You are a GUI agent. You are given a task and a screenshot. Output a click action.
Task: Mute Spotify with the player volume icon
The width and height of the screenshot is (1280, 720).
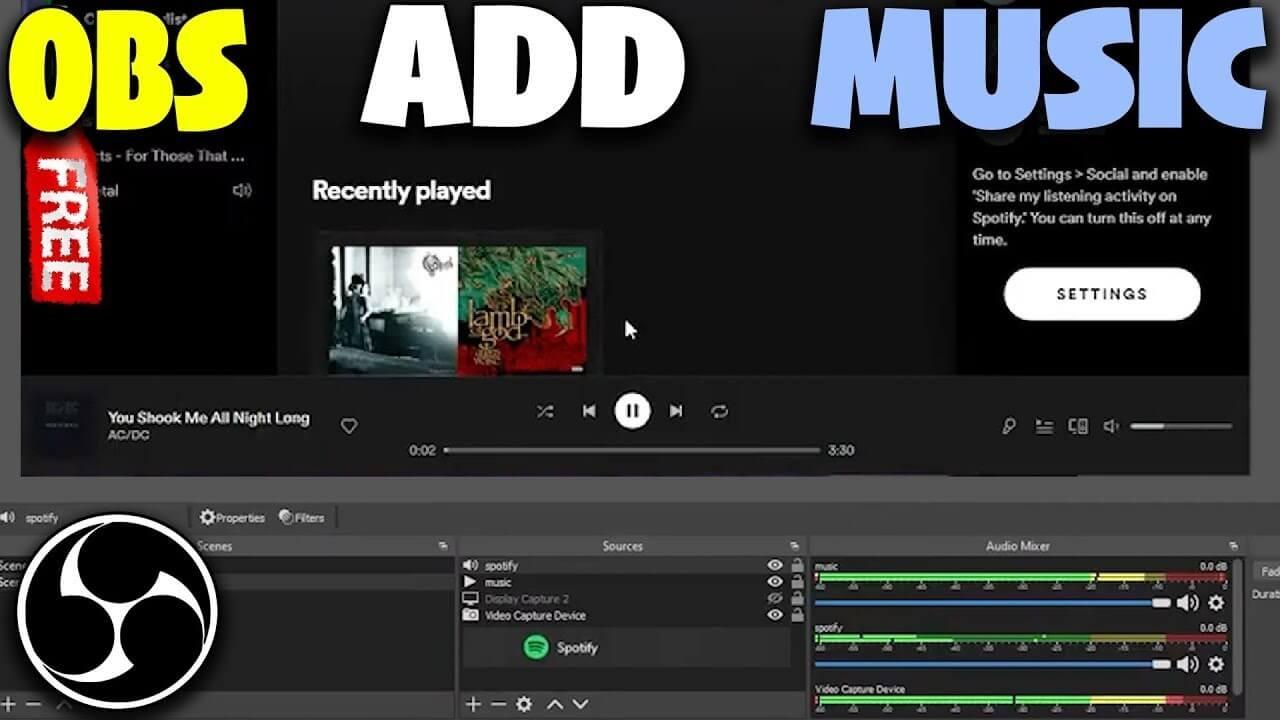(x=1111, y=427)
